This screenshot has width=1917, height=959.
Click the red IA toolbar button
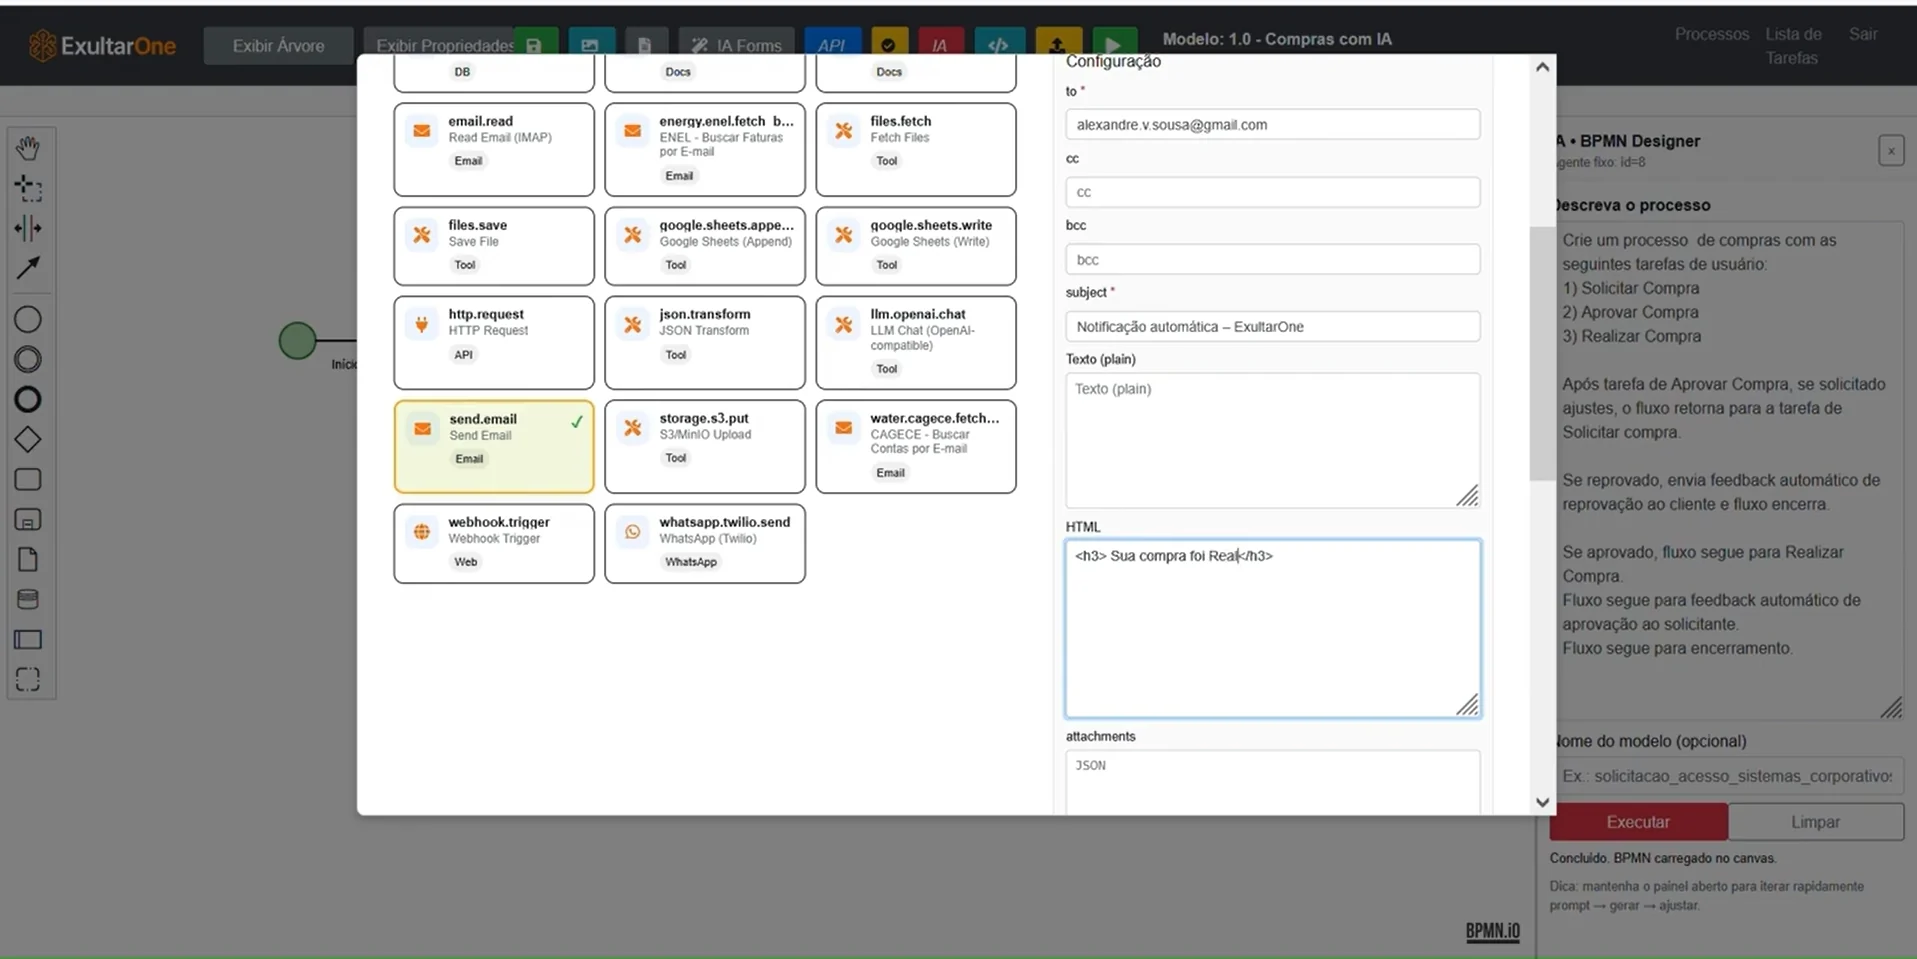[940, 44]
